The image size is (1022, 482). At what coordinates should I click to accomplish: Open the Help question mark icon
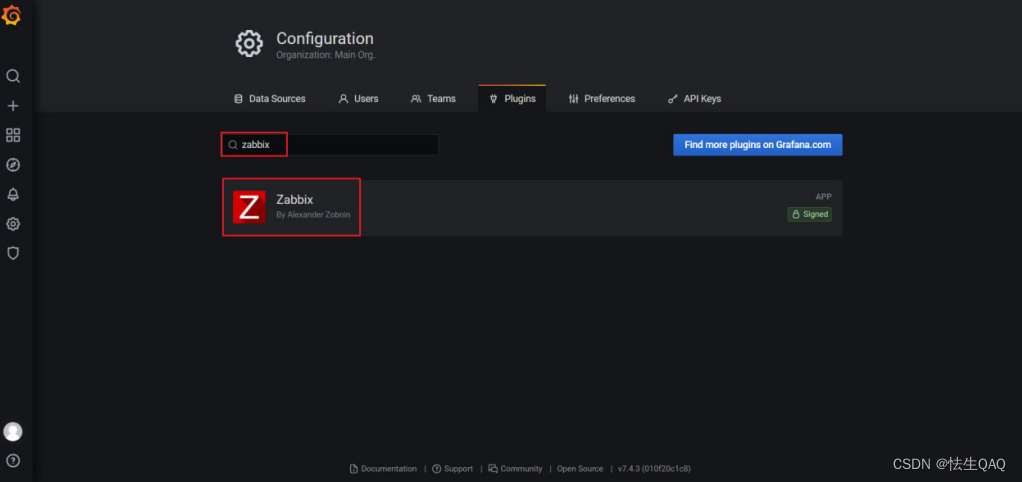13,461
